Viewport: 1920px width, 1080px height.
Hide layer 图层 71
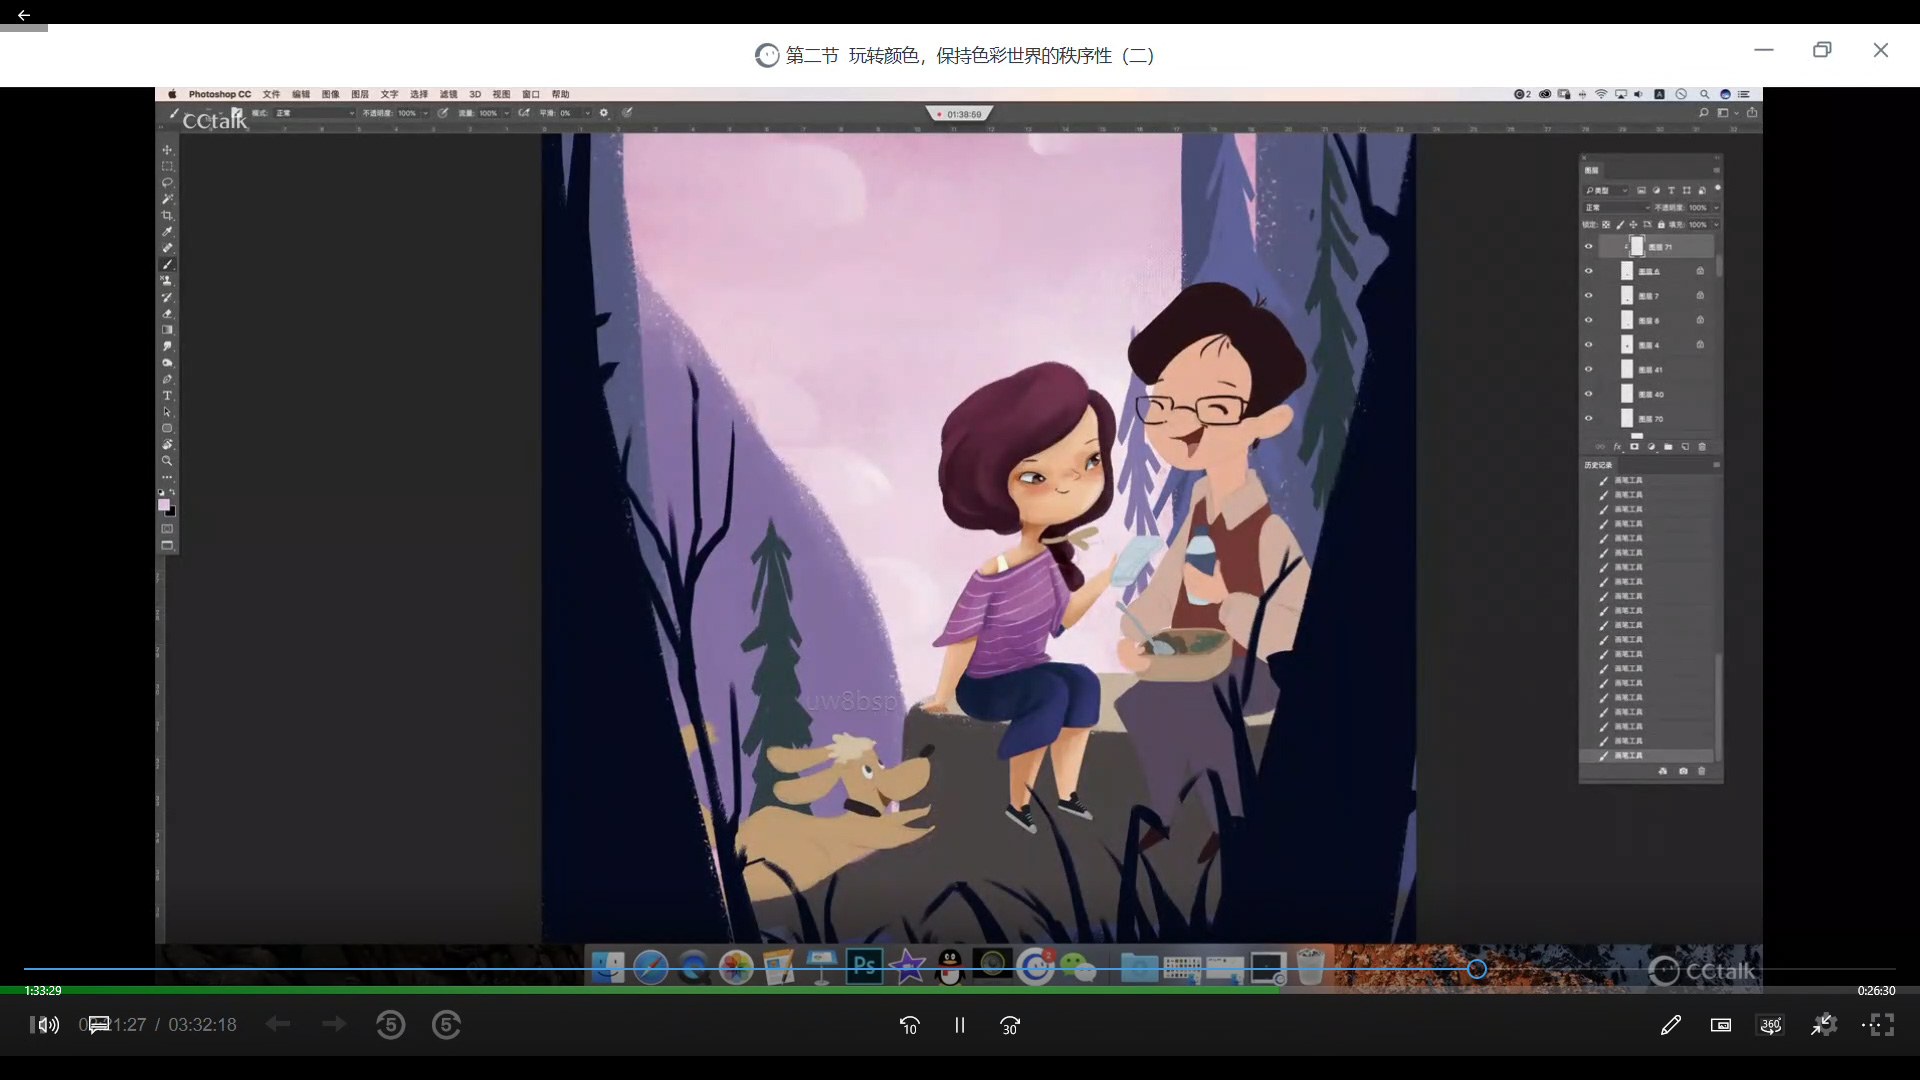click(x=1588, y=246)
